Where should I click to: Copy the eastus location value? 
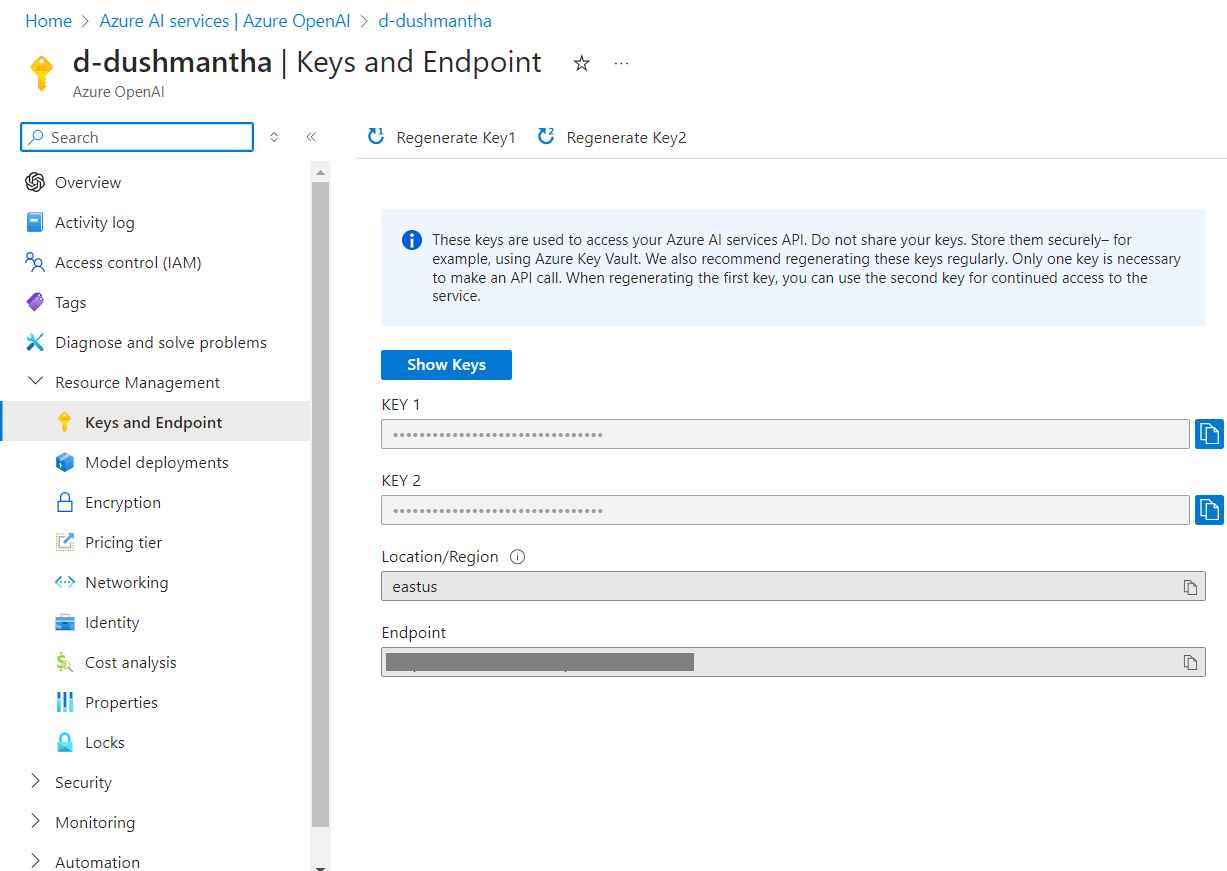(x=1190, y=586)
